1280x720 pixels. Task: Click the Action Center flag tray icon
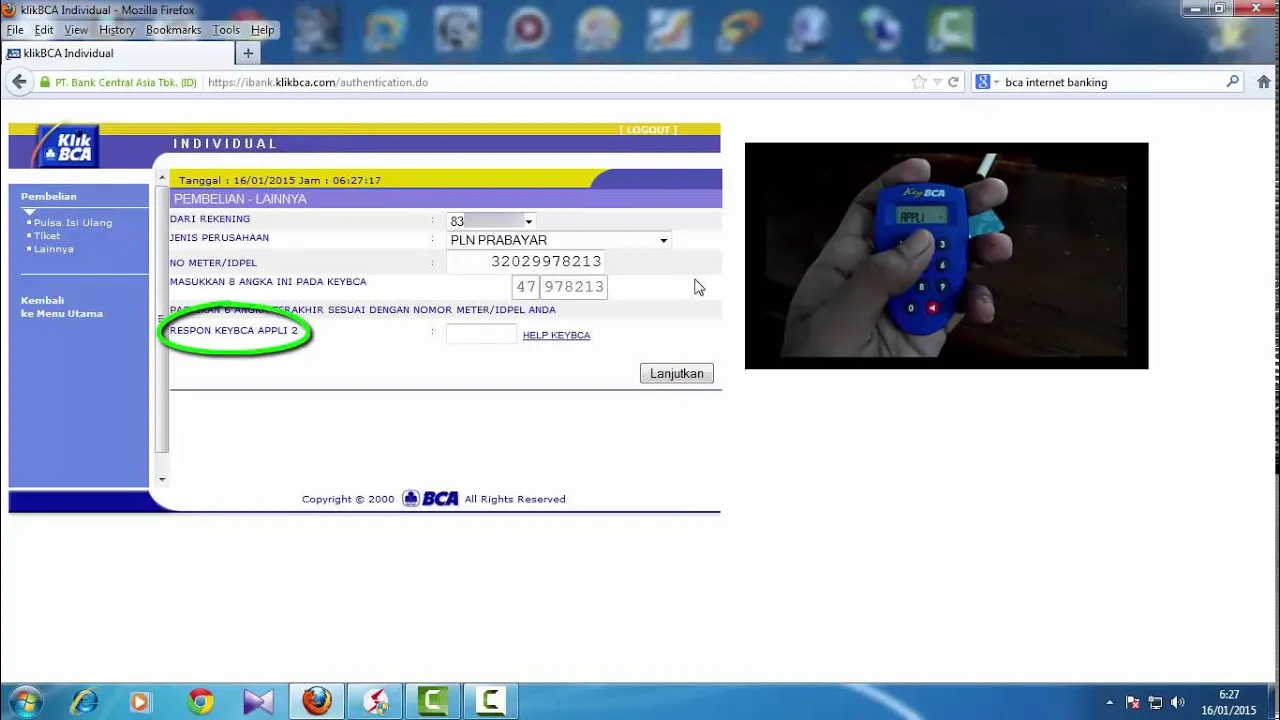coord(1133,703)
